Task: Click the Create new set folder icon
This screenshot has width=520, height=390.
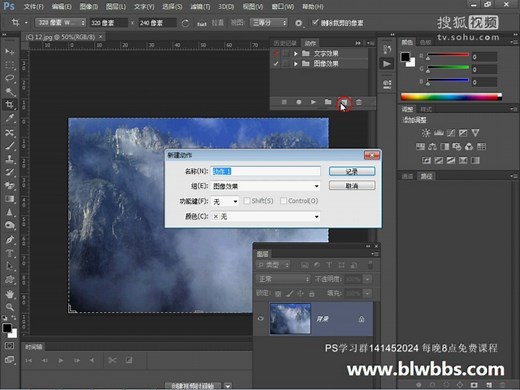Action: 328,102
